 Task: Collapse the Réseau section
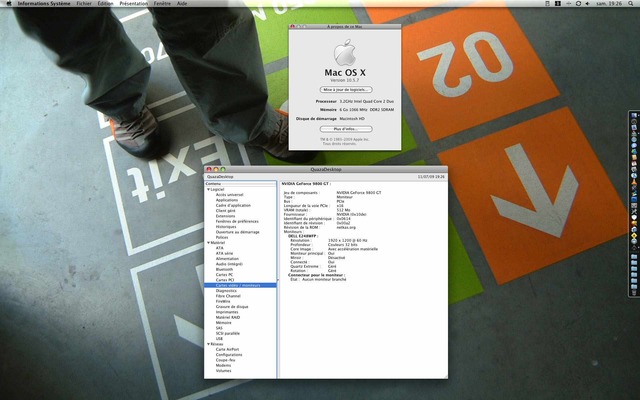pyautogui.click(x=209, y=344)
